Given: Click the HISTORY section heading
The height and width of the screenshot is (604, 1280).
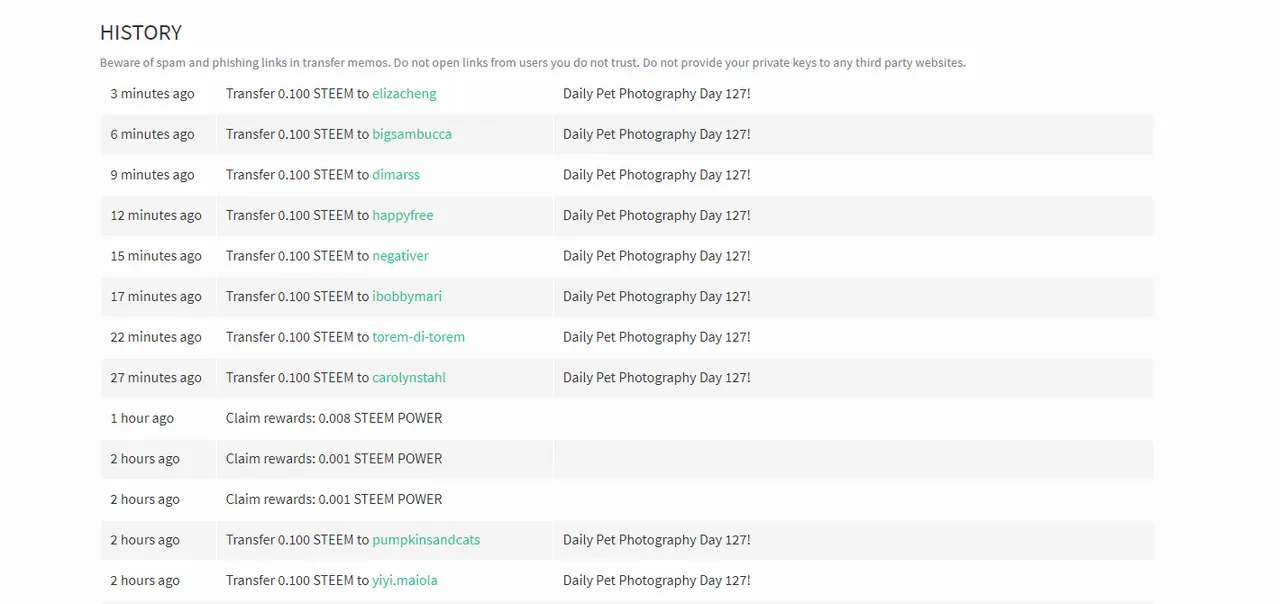Looking at the screenshot, I should pyautogui.click(x=141, y=33).
